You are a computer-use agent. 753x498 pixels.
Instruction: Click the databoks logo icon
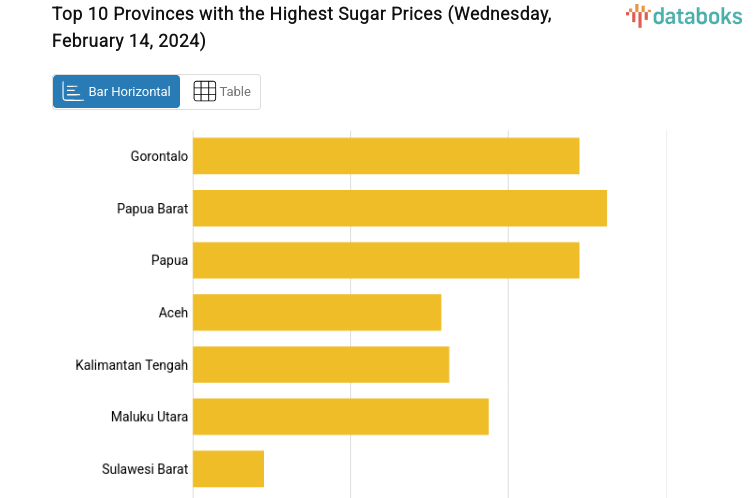(638, 15)
